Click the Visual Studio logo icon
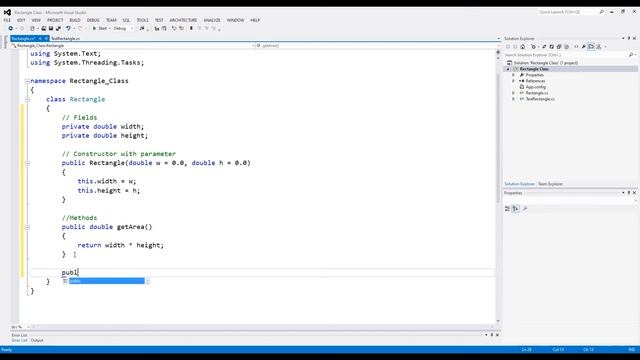Screen dimensions: 640x360 click(x=7, y=12)
